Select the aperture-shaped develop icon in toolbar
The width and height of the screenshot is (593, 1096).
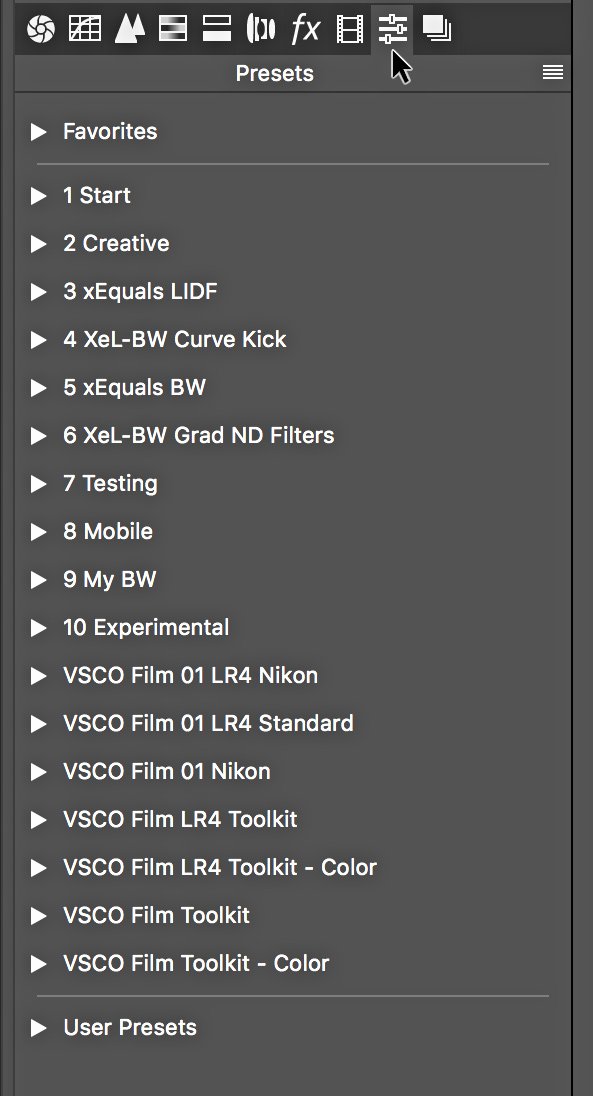tap(40, 28)
